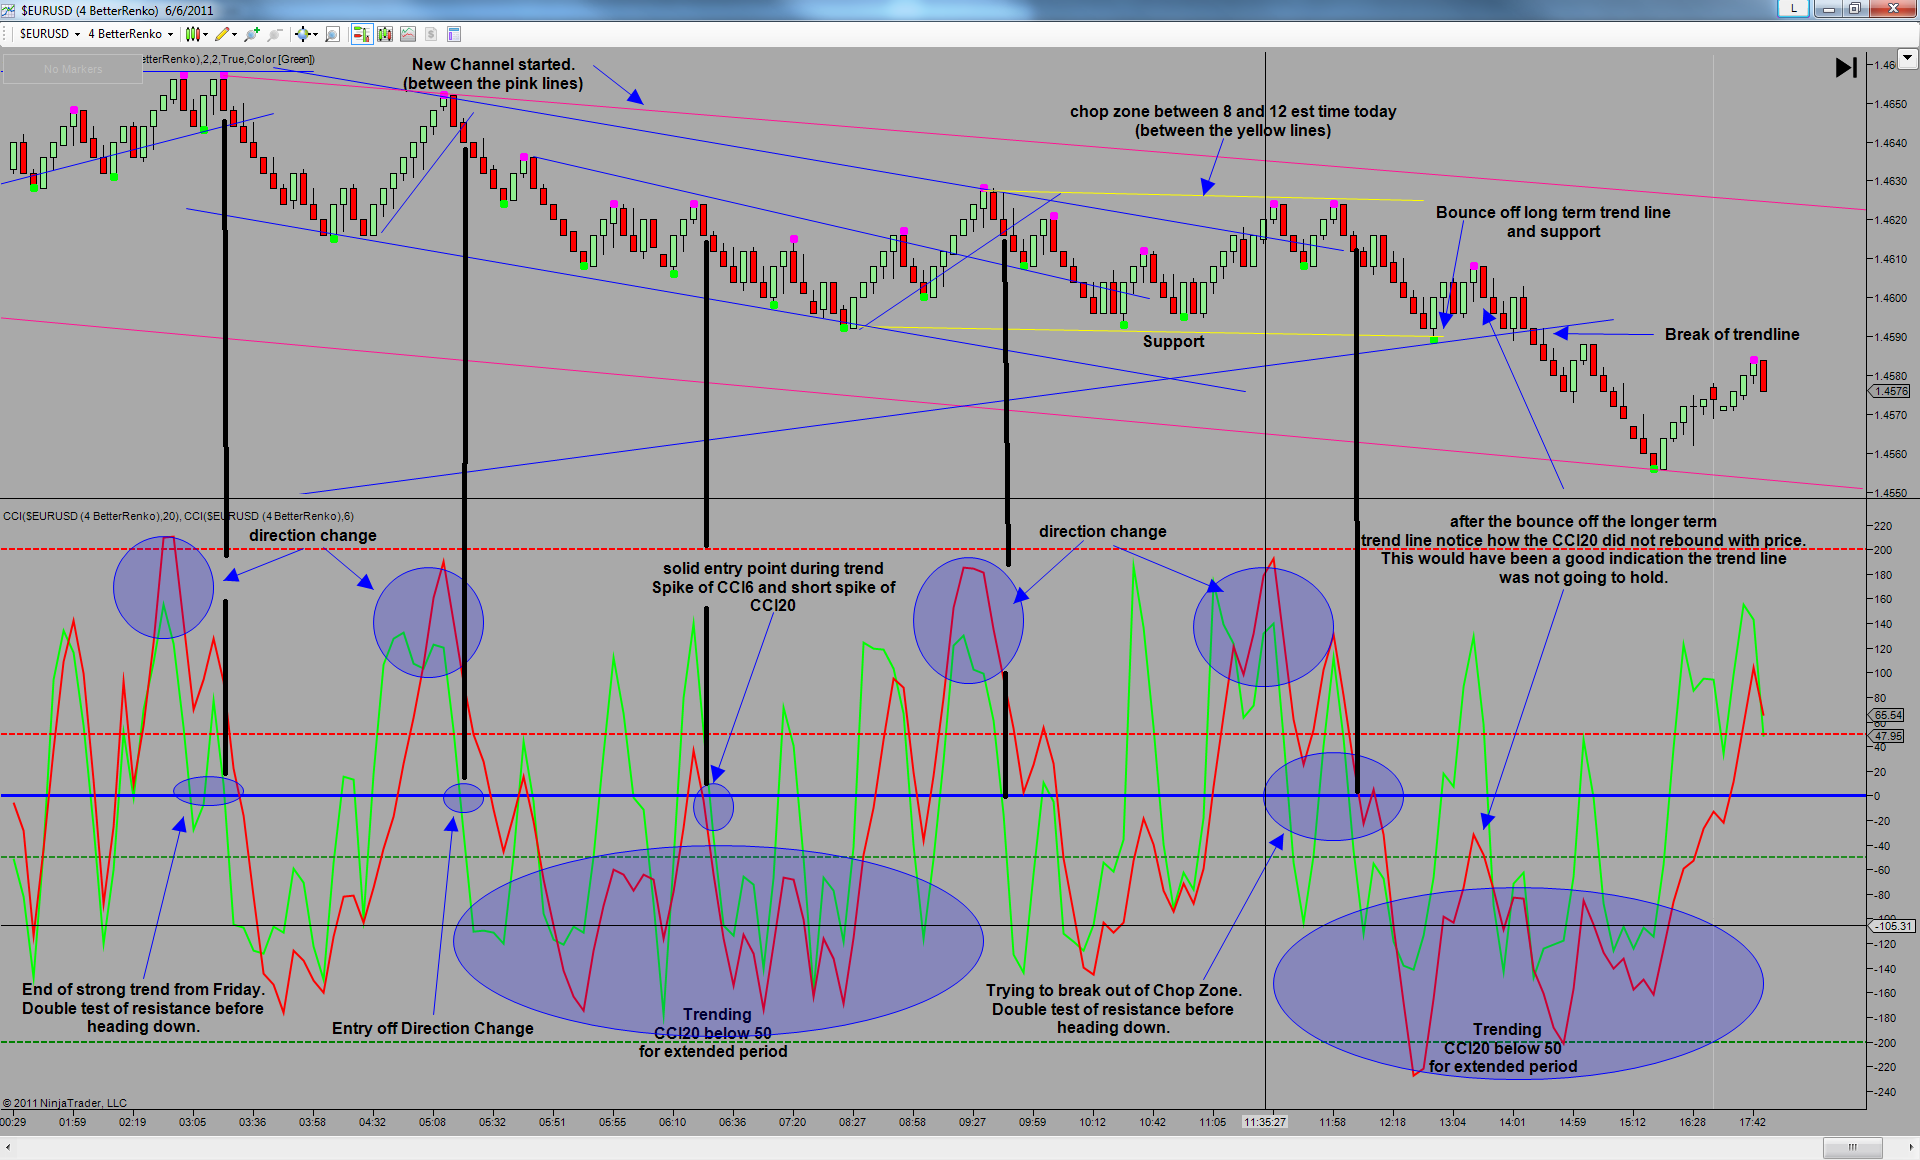Jump to the latest bar arrow
This screenshot has height=1160, width=1920.
(1846, 68)
